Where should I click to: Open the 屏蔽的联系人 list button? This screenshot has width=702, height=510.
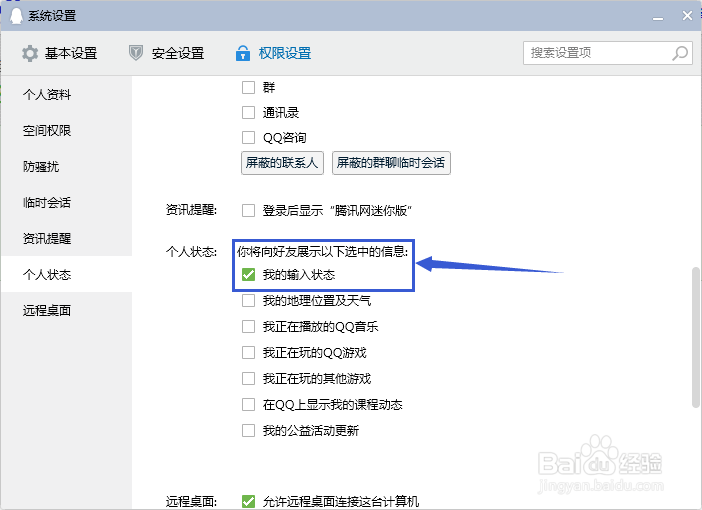point(282,163)
